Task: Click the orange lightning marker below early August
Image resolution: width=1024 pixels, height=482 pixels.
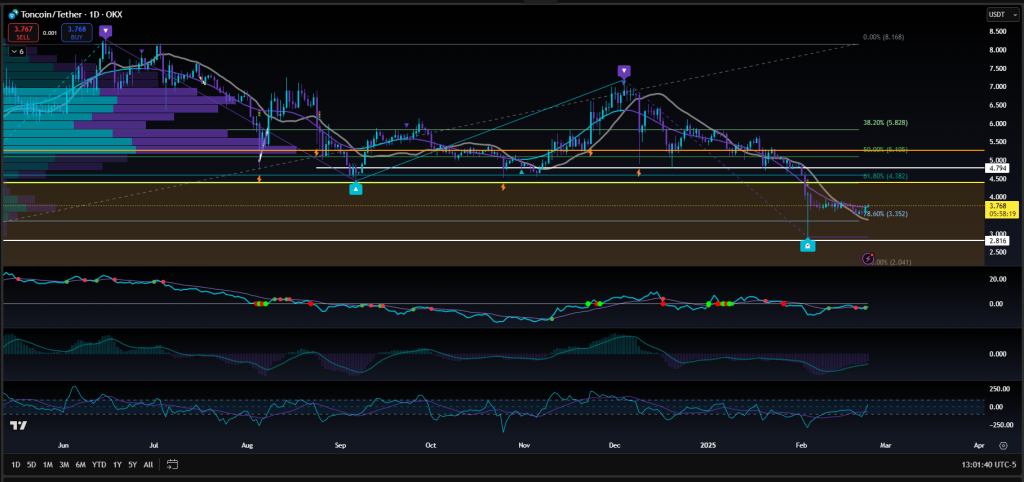Action: 259,178
